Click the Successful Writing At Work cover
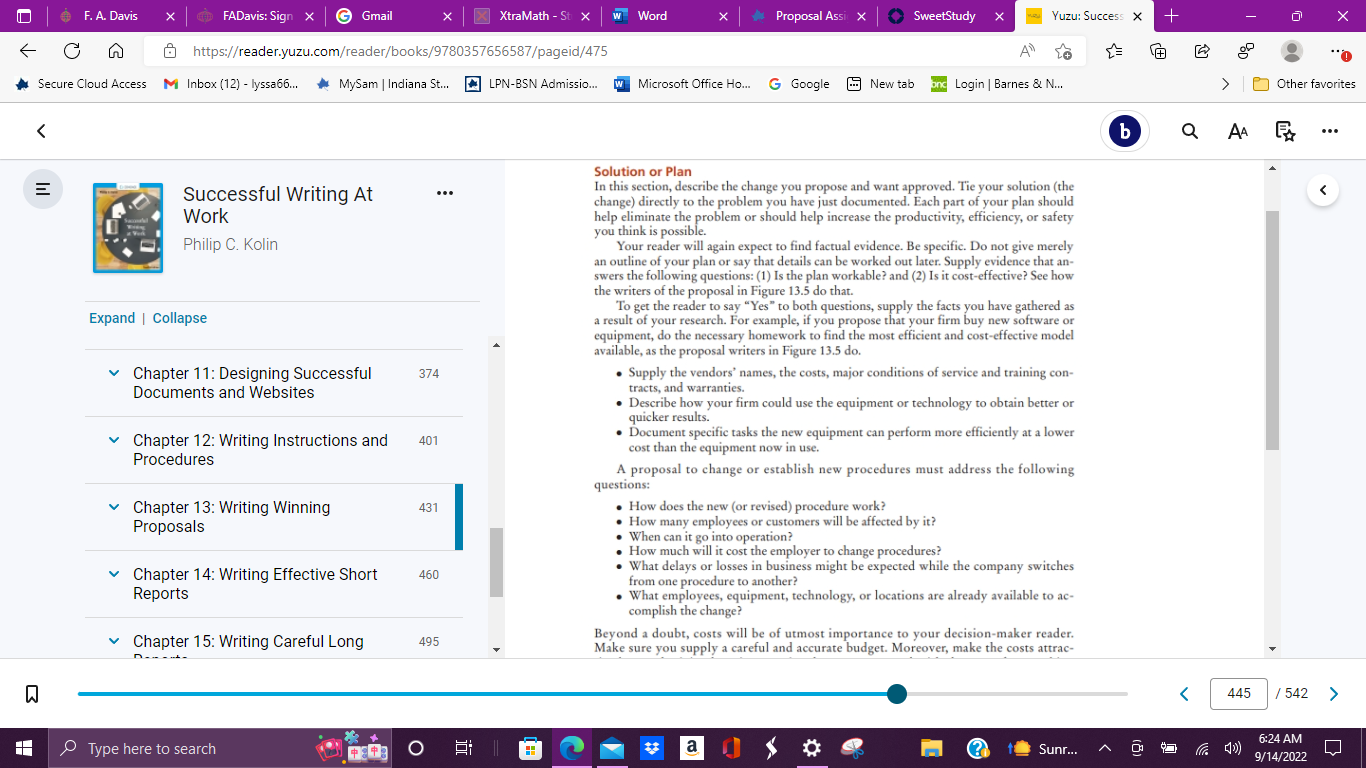1366x768 pixels. pyautogui.click(x=128, y=227)
